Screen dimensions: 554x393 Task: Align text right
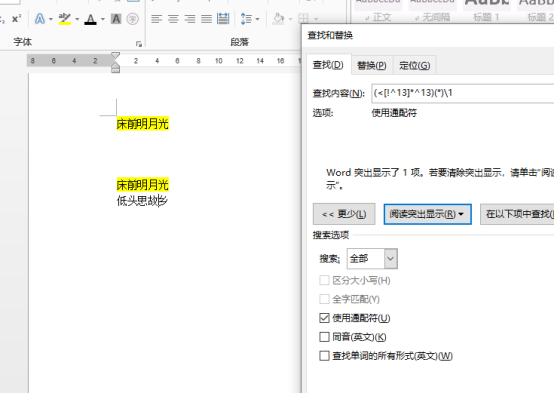[x=190, y=19]
